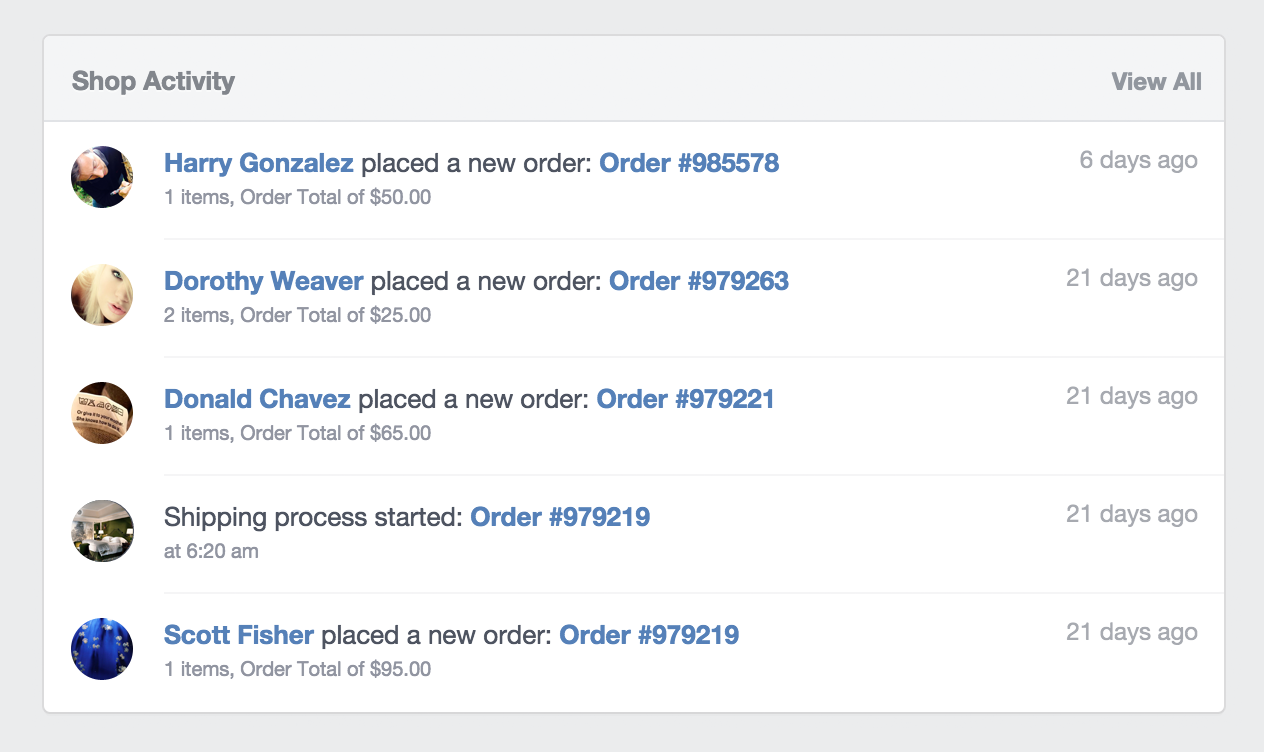Open the View All link
This screenshot has height=752, width=1264.
1156,82
